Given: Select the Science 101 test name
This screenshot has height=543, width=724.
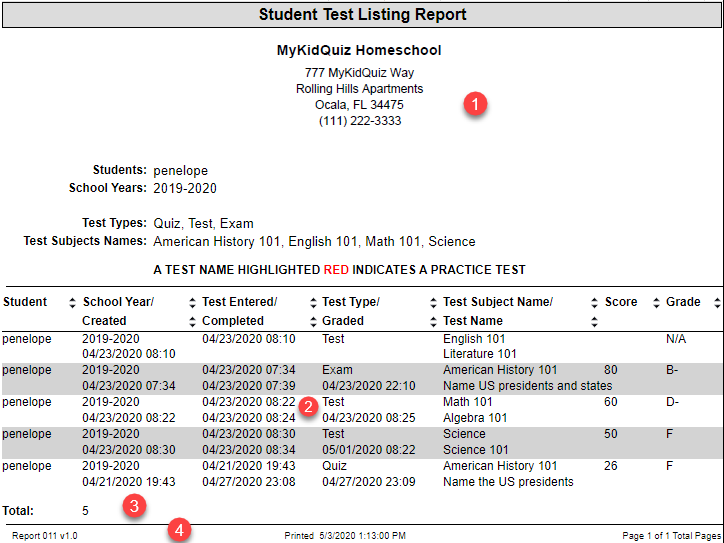Looking at the screenshot, I should pos(476,450).
